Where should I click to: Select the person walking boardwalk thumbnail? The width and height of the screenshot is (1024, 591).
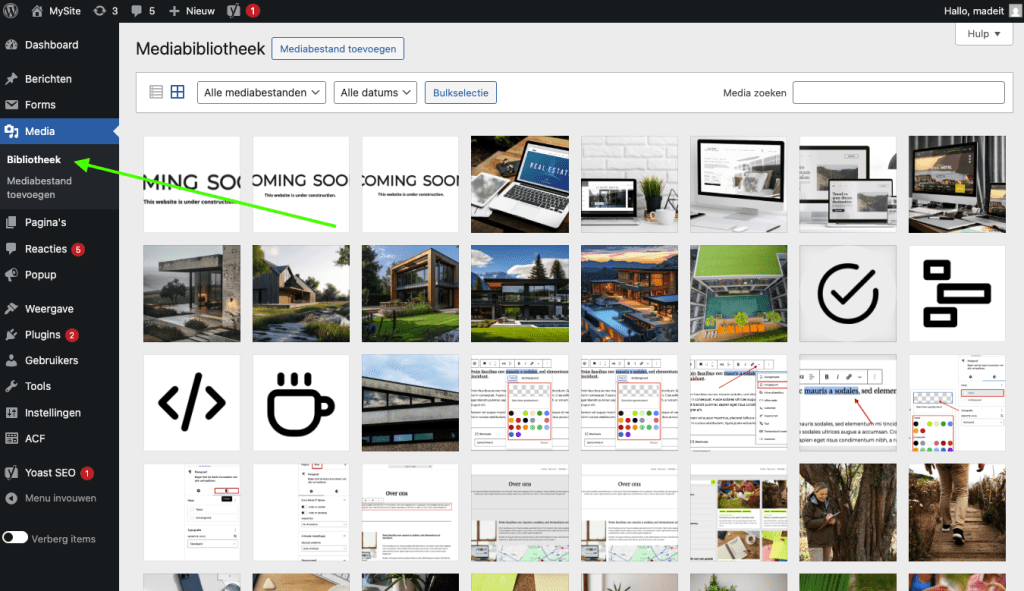tap(957, 513)
